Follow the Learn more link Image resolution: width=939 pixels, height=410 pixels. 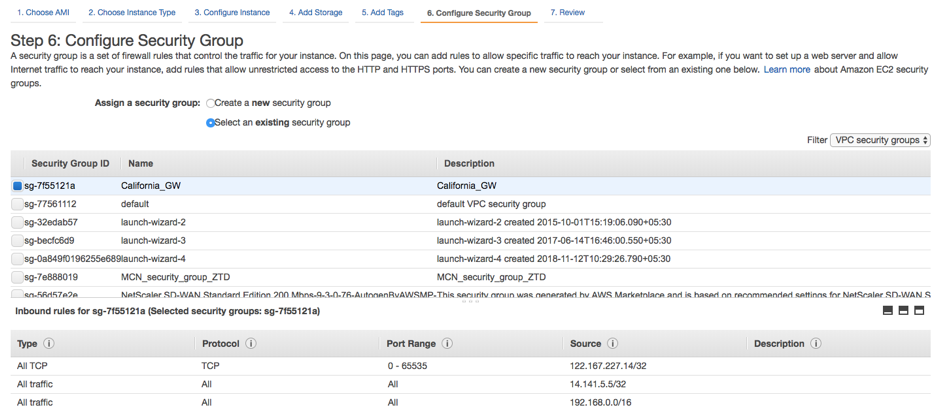(x=787, y=70)
